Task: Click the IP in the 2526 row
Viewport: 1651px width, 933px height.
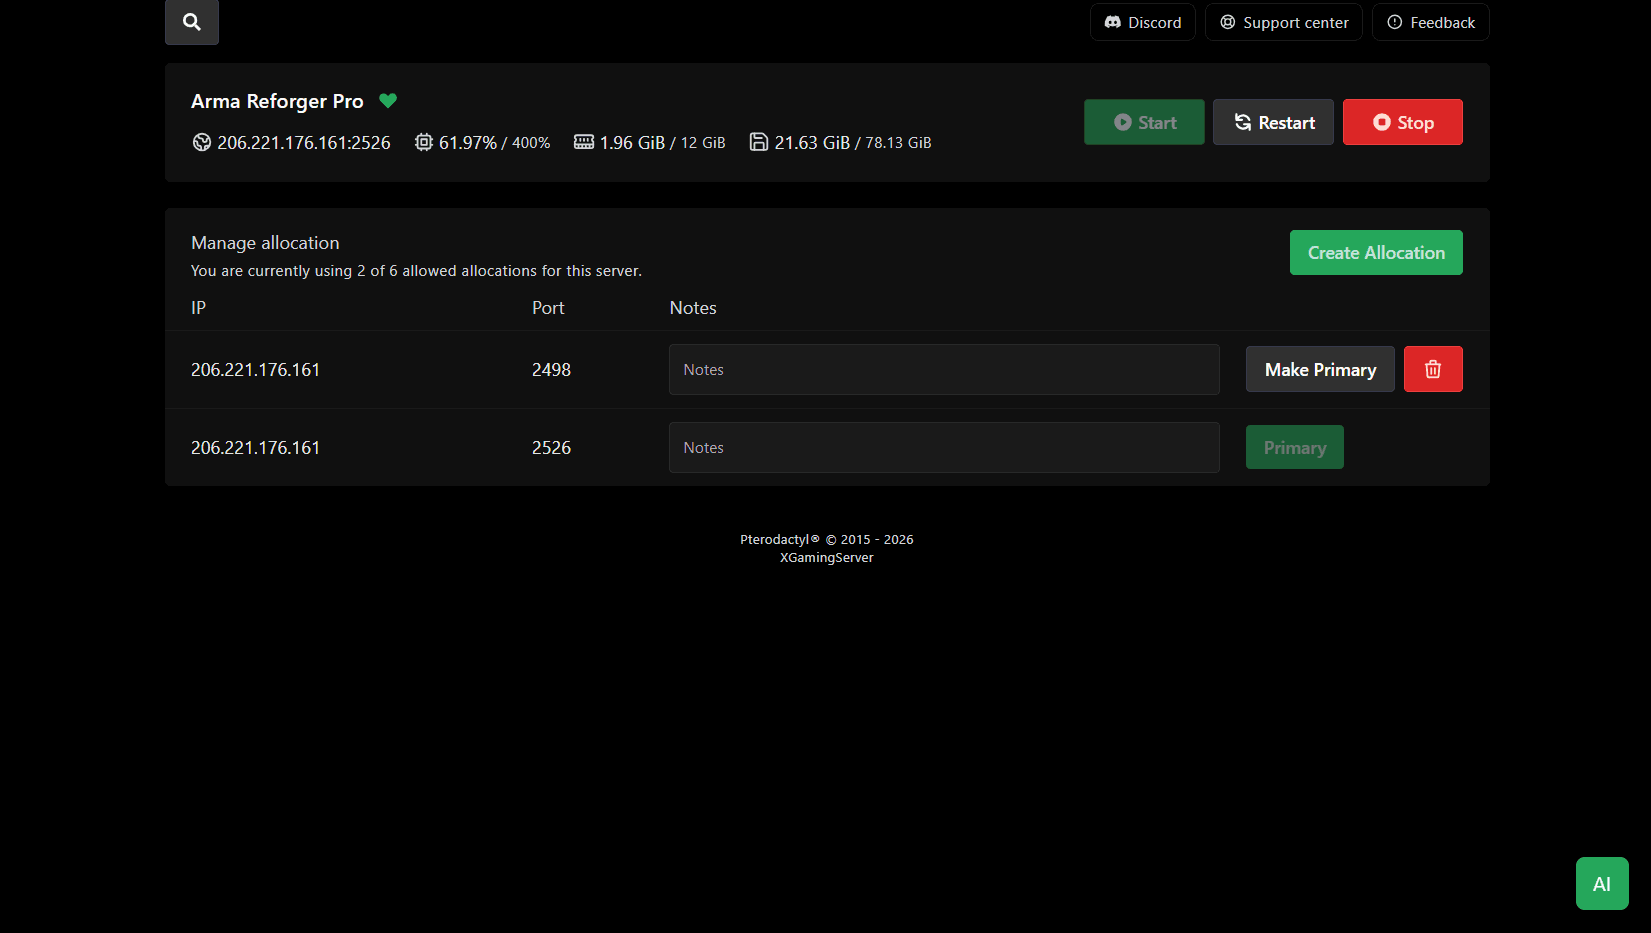Action: [255, 448]
